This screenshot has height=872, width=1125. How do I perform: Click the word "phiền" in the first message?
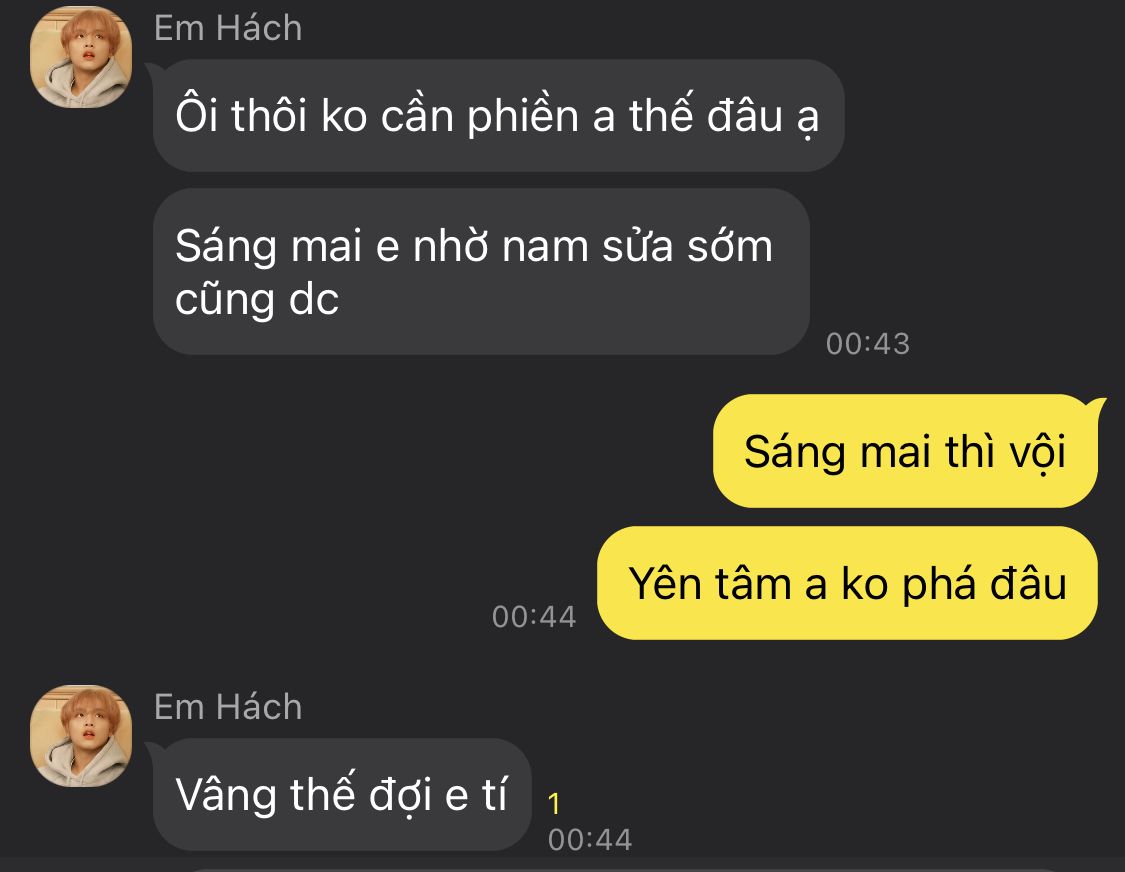[523, 117]
